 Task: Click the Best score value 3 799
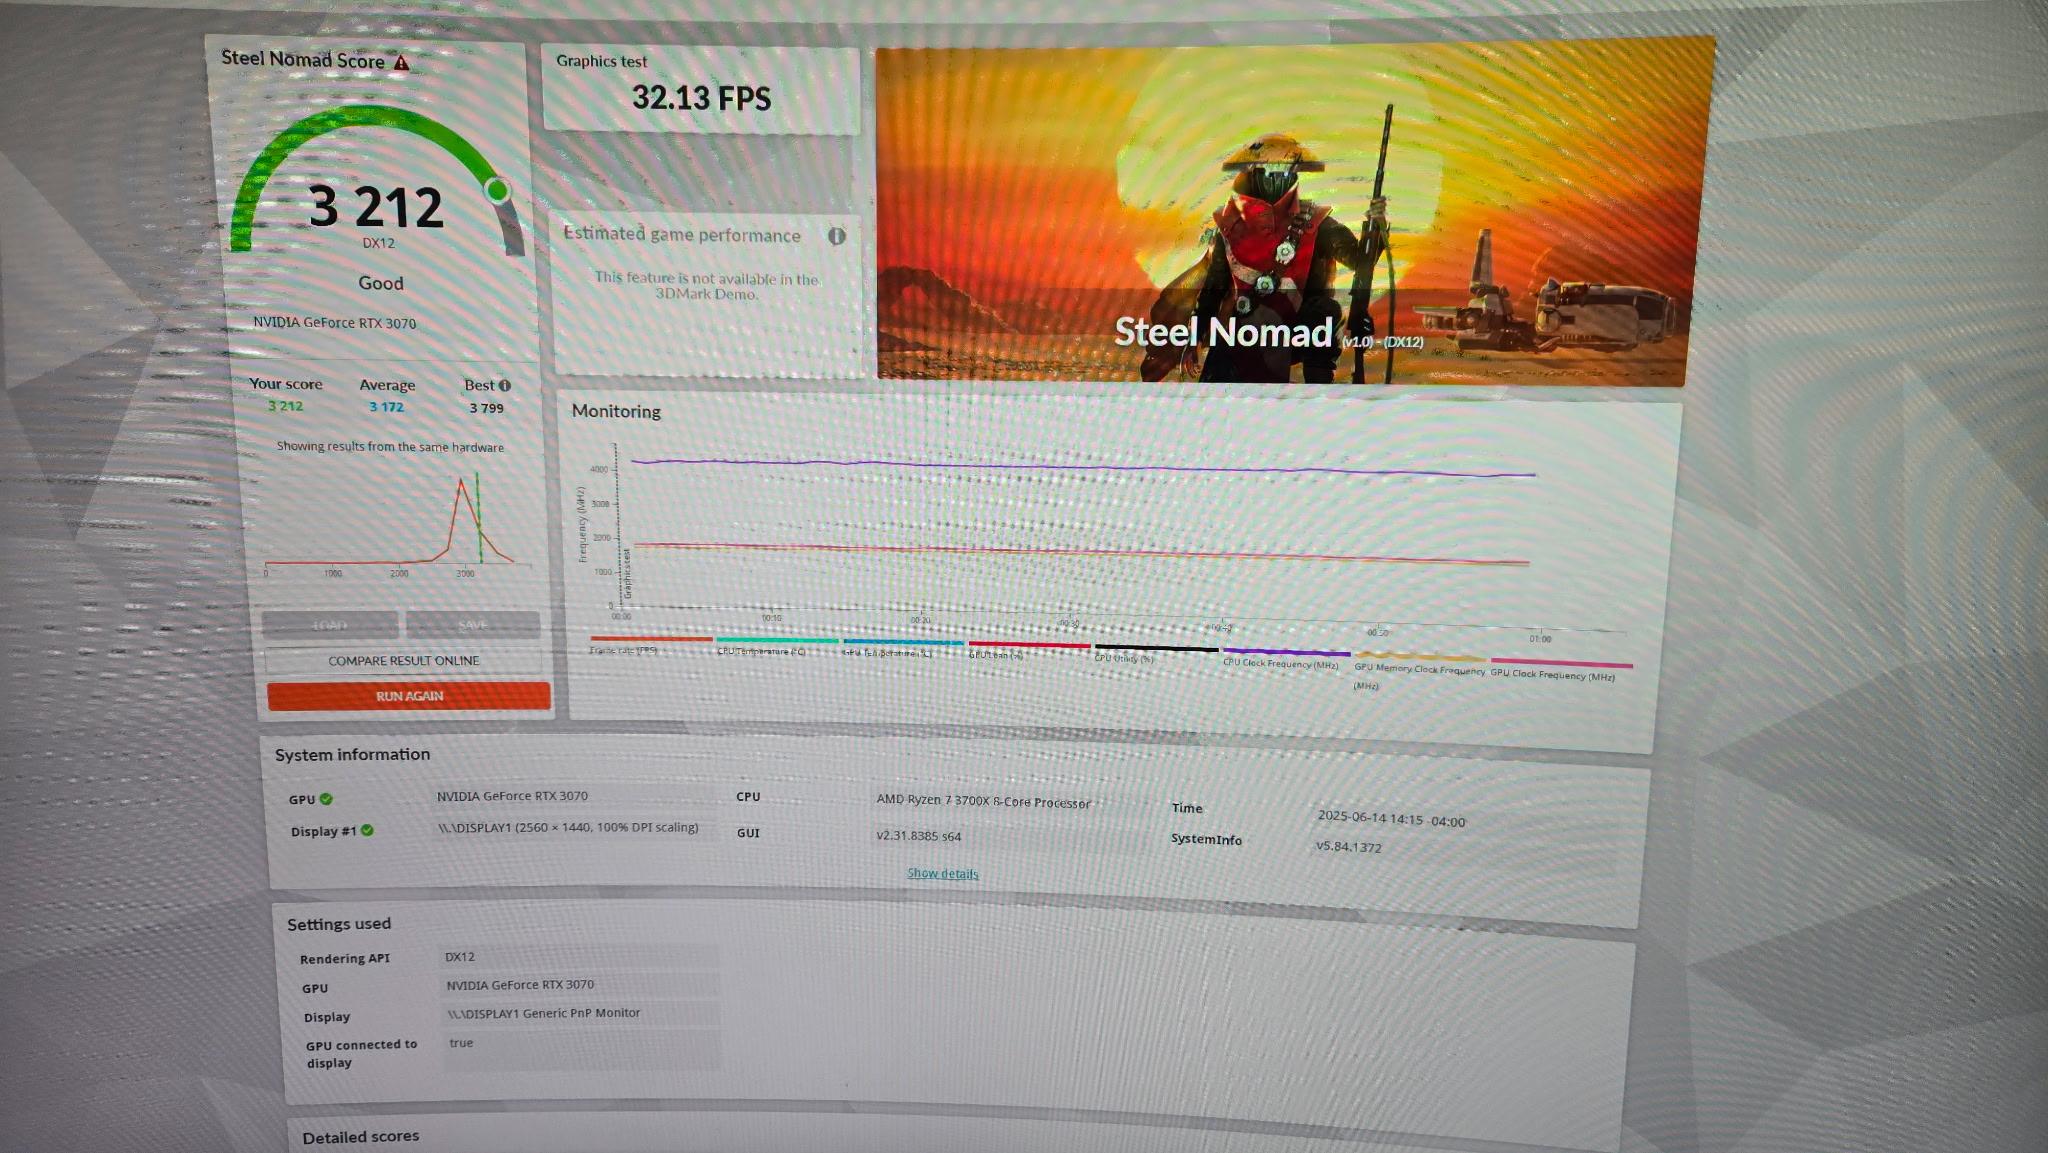pos(486,408)
